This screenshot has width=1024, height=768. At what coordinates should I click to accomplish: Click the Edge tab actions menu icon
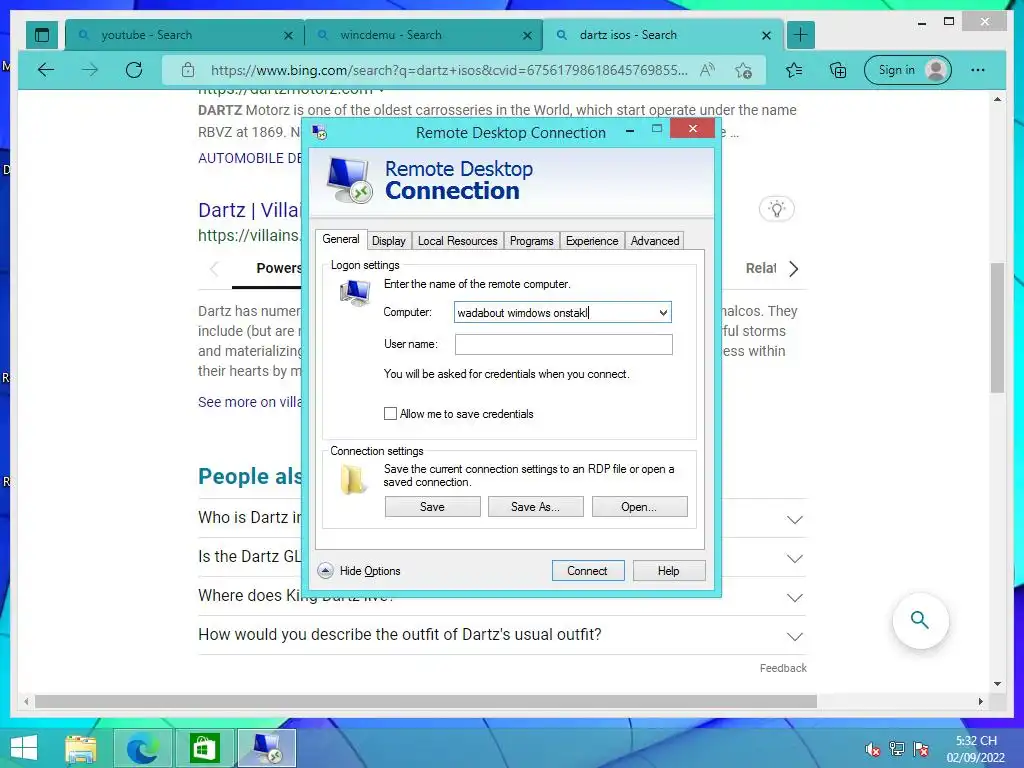(x=42, y=35)
